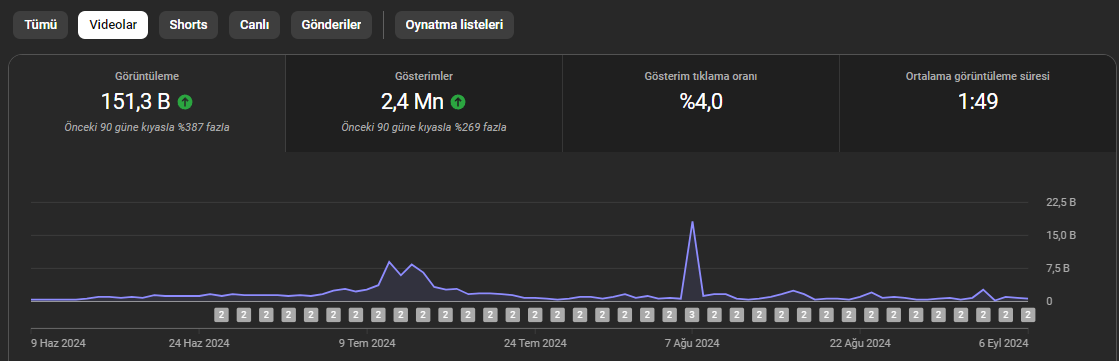Click the "%387 fazla" comparison text

(x=203, y=128)
